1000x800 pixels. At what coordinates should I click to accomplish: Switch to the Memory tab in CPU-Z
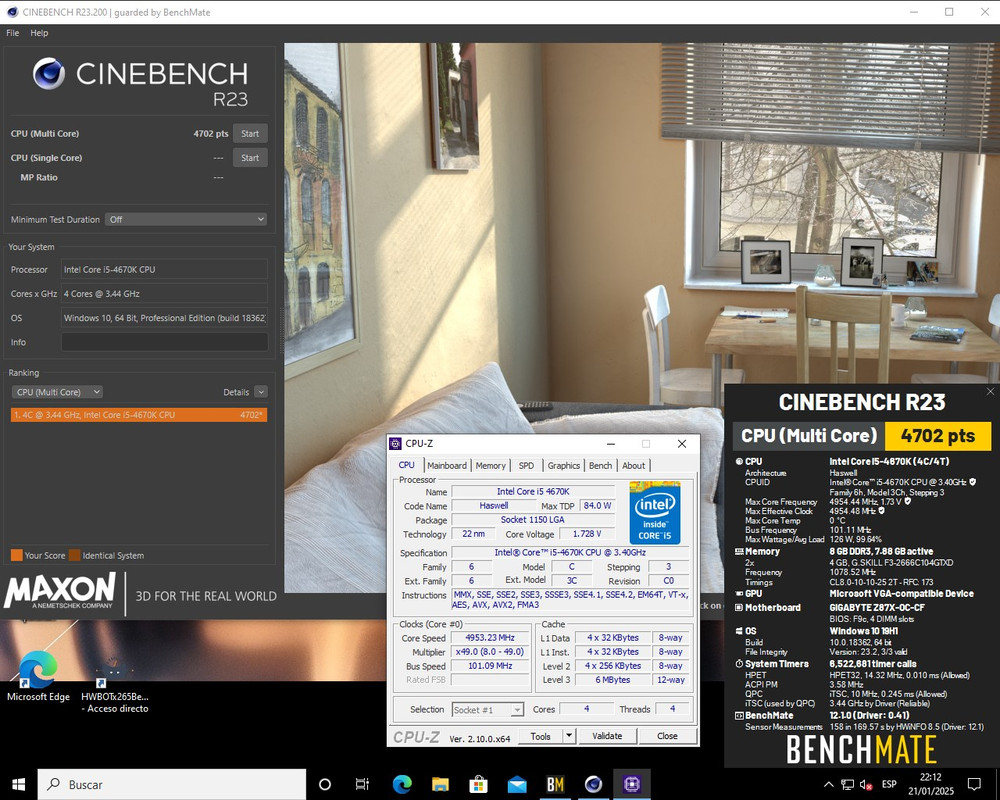pyautogui.click(x=490, y=466)
